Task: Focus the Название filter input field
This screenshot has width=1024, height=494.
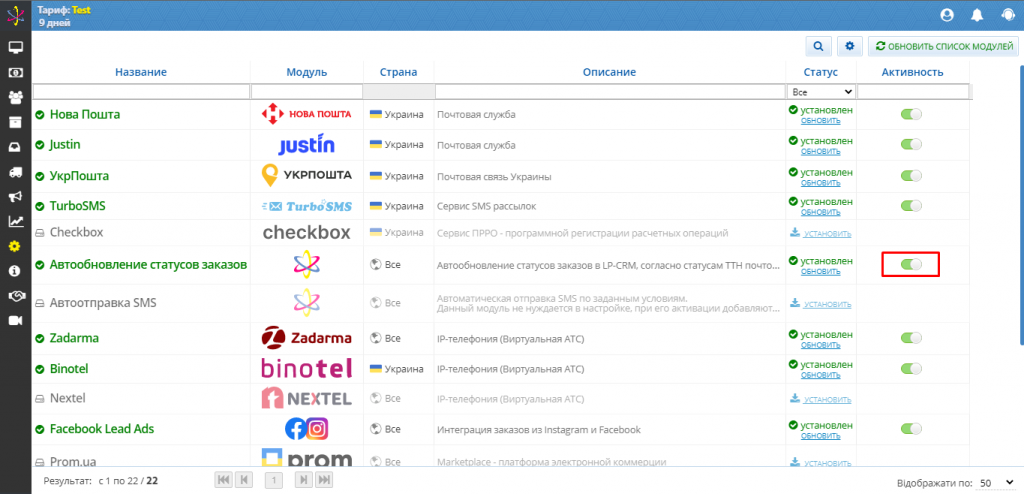Action: pos(141,91)
